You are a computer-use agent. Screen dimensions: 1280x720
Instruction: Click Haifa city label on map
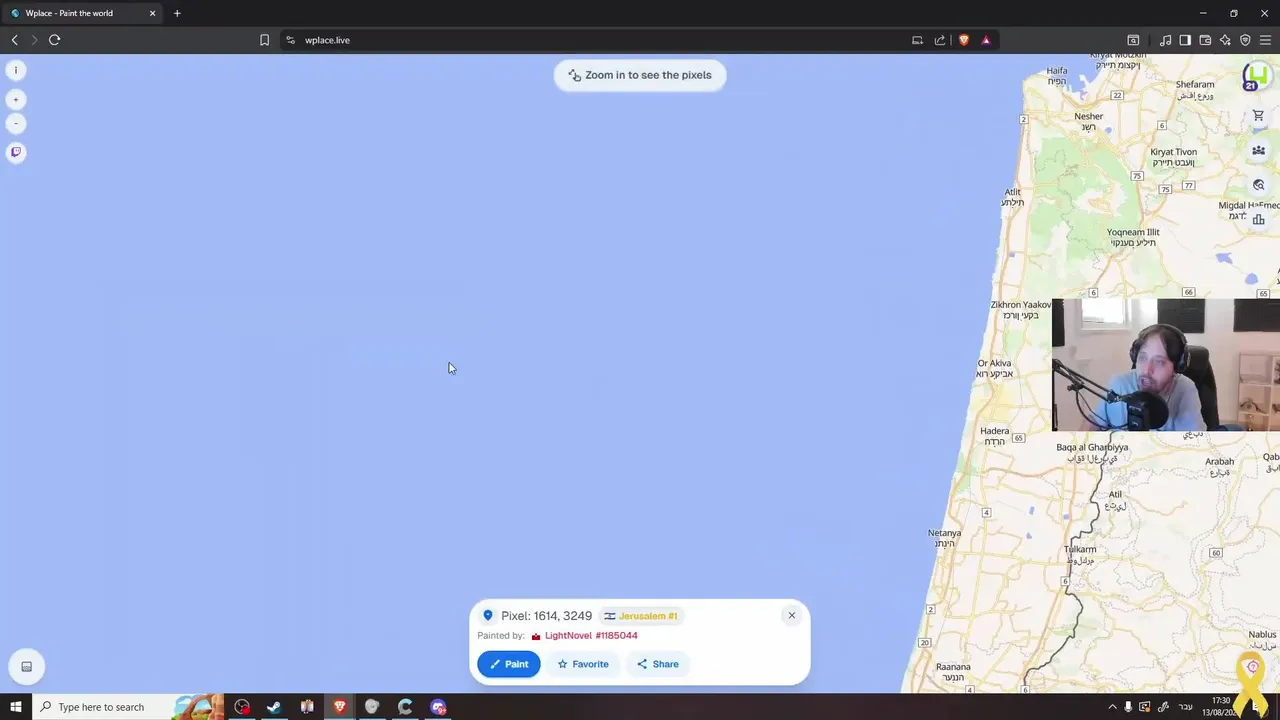tap(1057, 76)
